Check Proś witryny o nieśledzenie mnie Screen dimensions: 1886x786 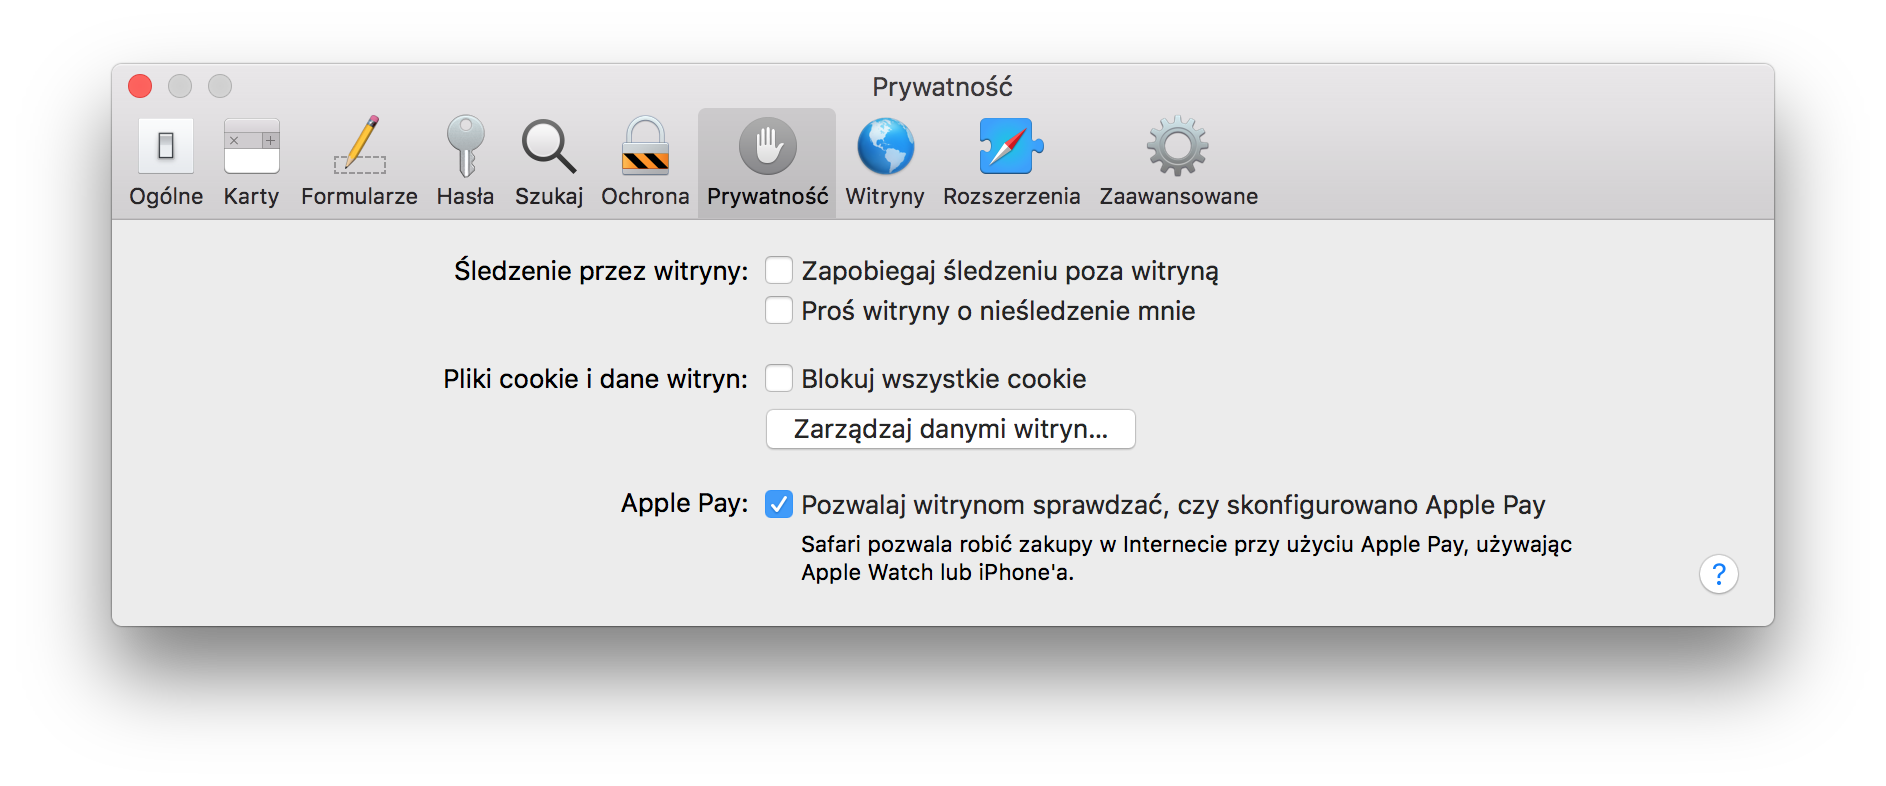coord(779,310)
